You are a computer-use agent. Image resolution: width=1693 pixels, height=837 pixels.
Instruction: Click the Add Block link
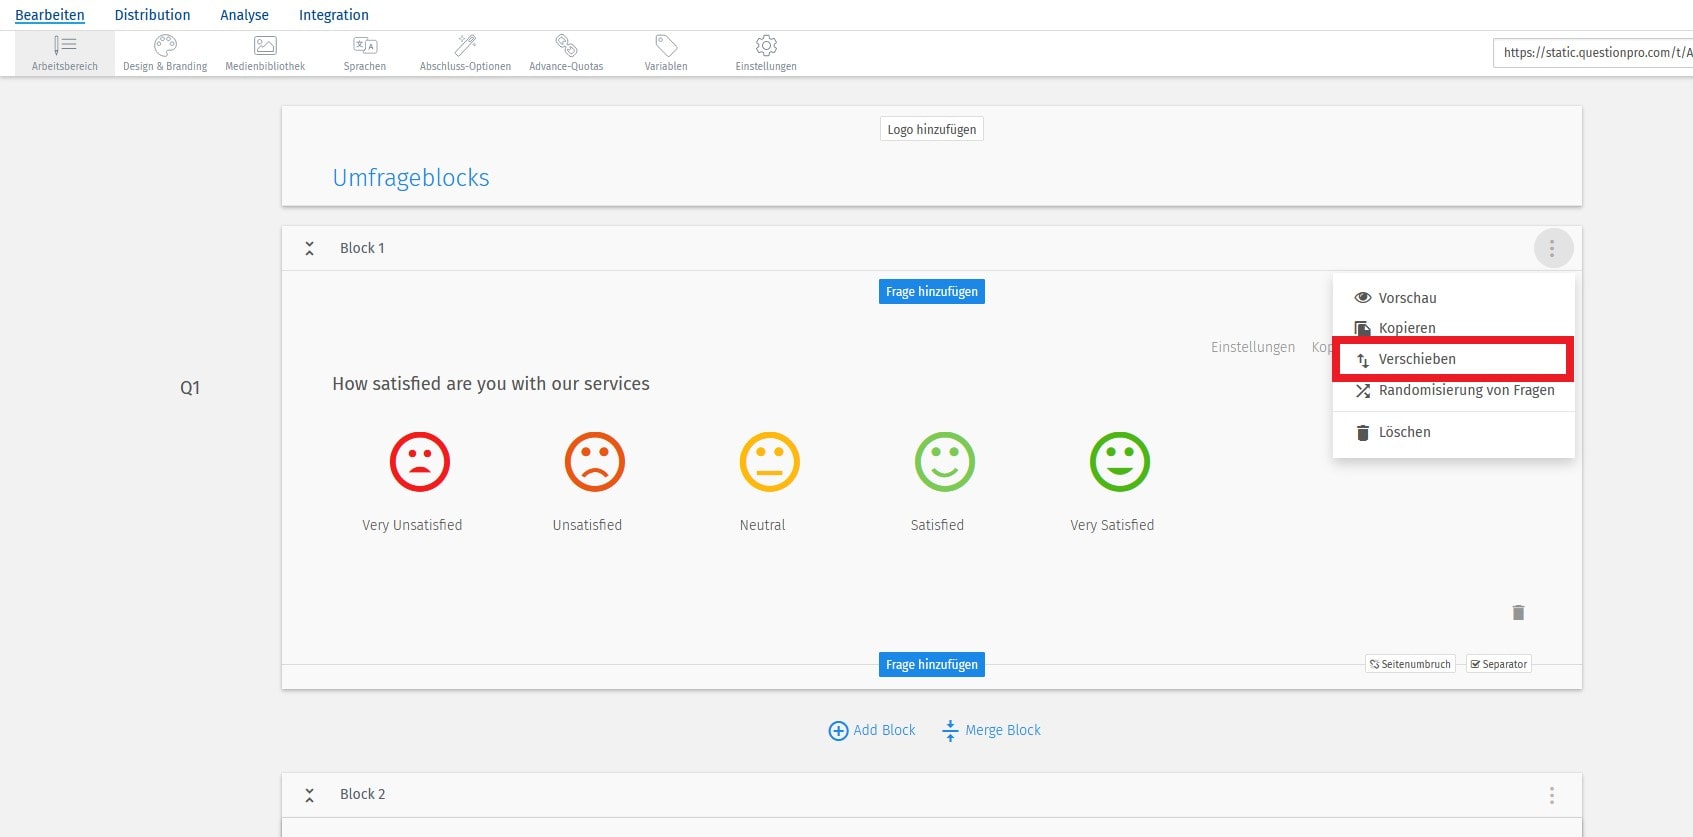click(x=872, y=731)
